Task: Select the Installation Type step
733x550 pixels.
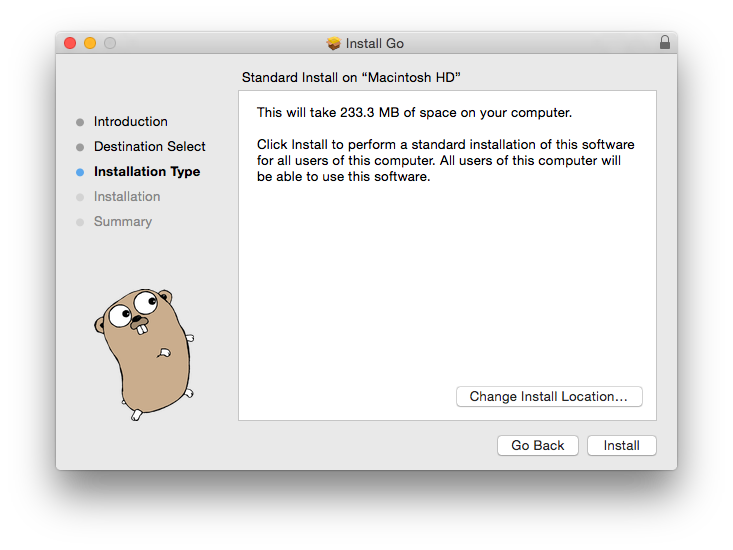Action: (147, 171)
